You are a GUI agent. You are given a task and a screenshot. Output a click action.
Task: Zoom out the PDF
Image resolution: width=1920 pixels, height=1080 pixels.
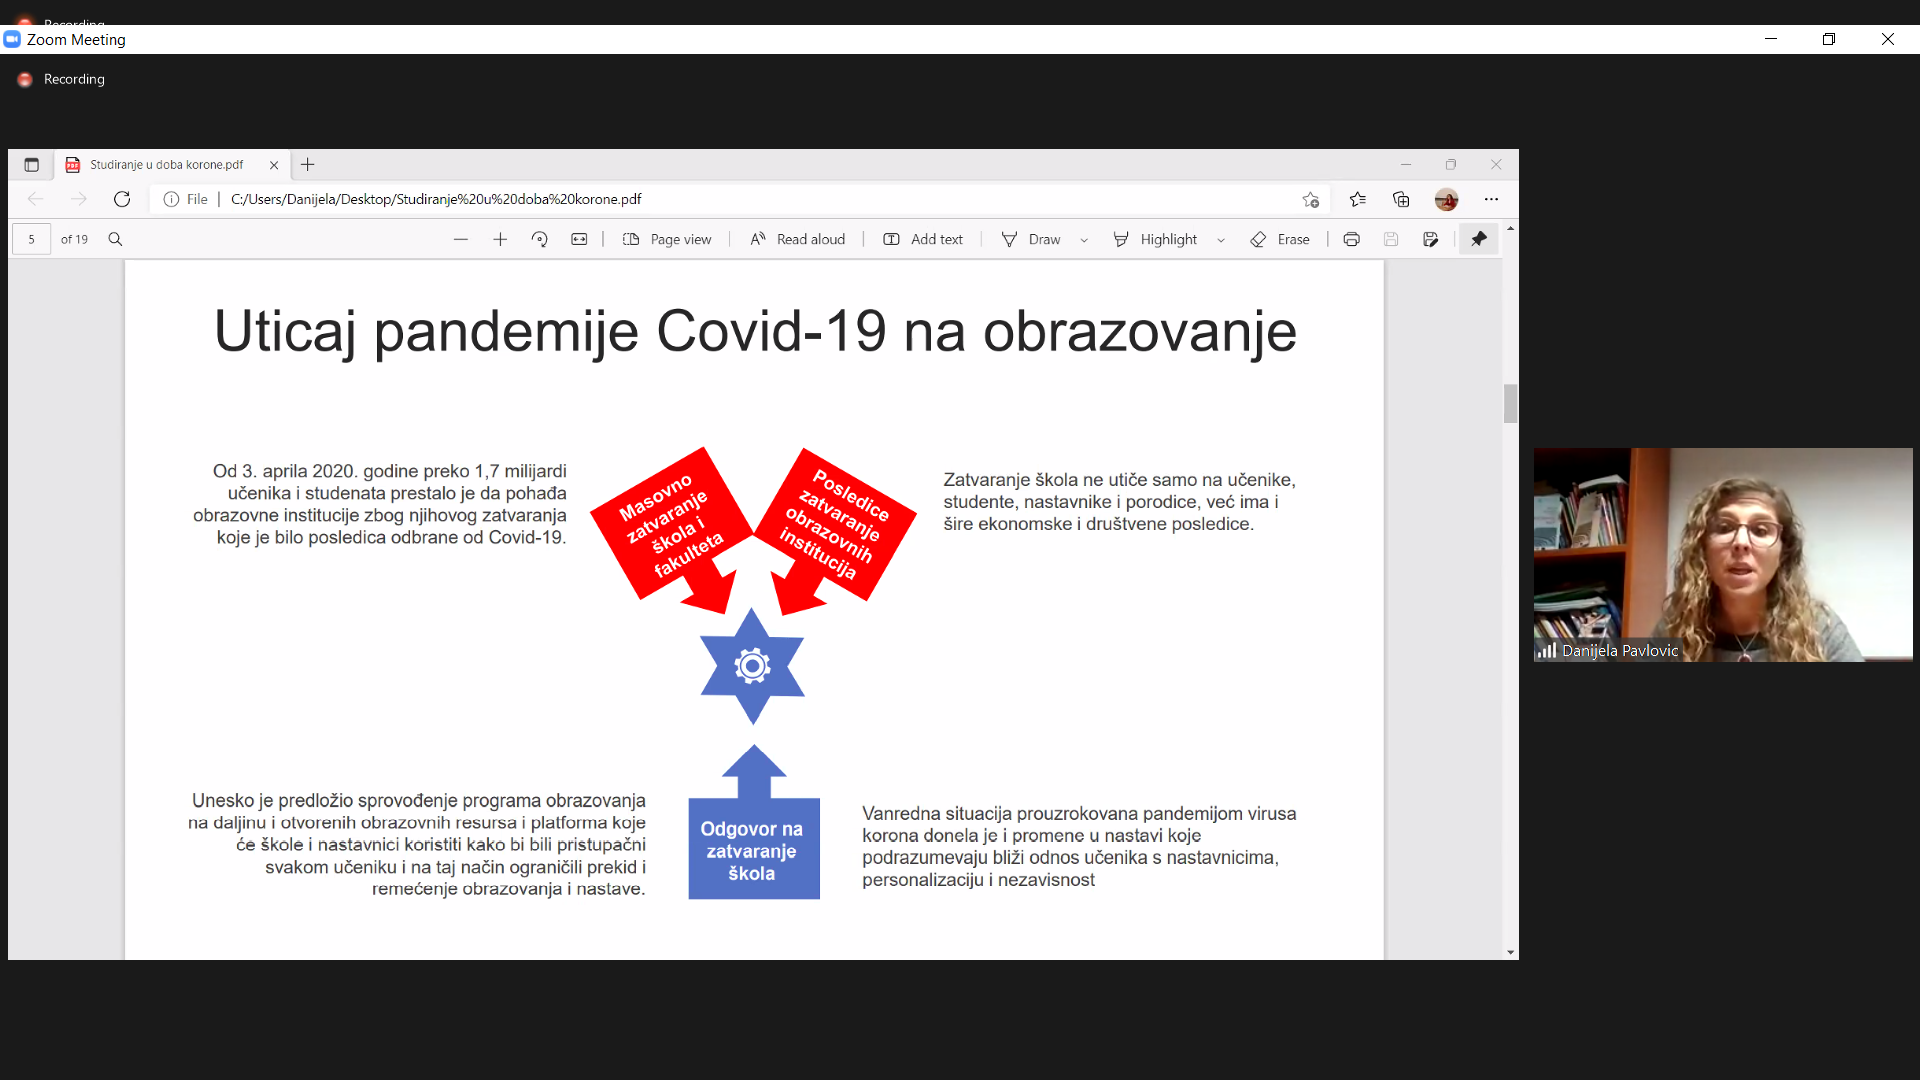(x=461, y=239)
